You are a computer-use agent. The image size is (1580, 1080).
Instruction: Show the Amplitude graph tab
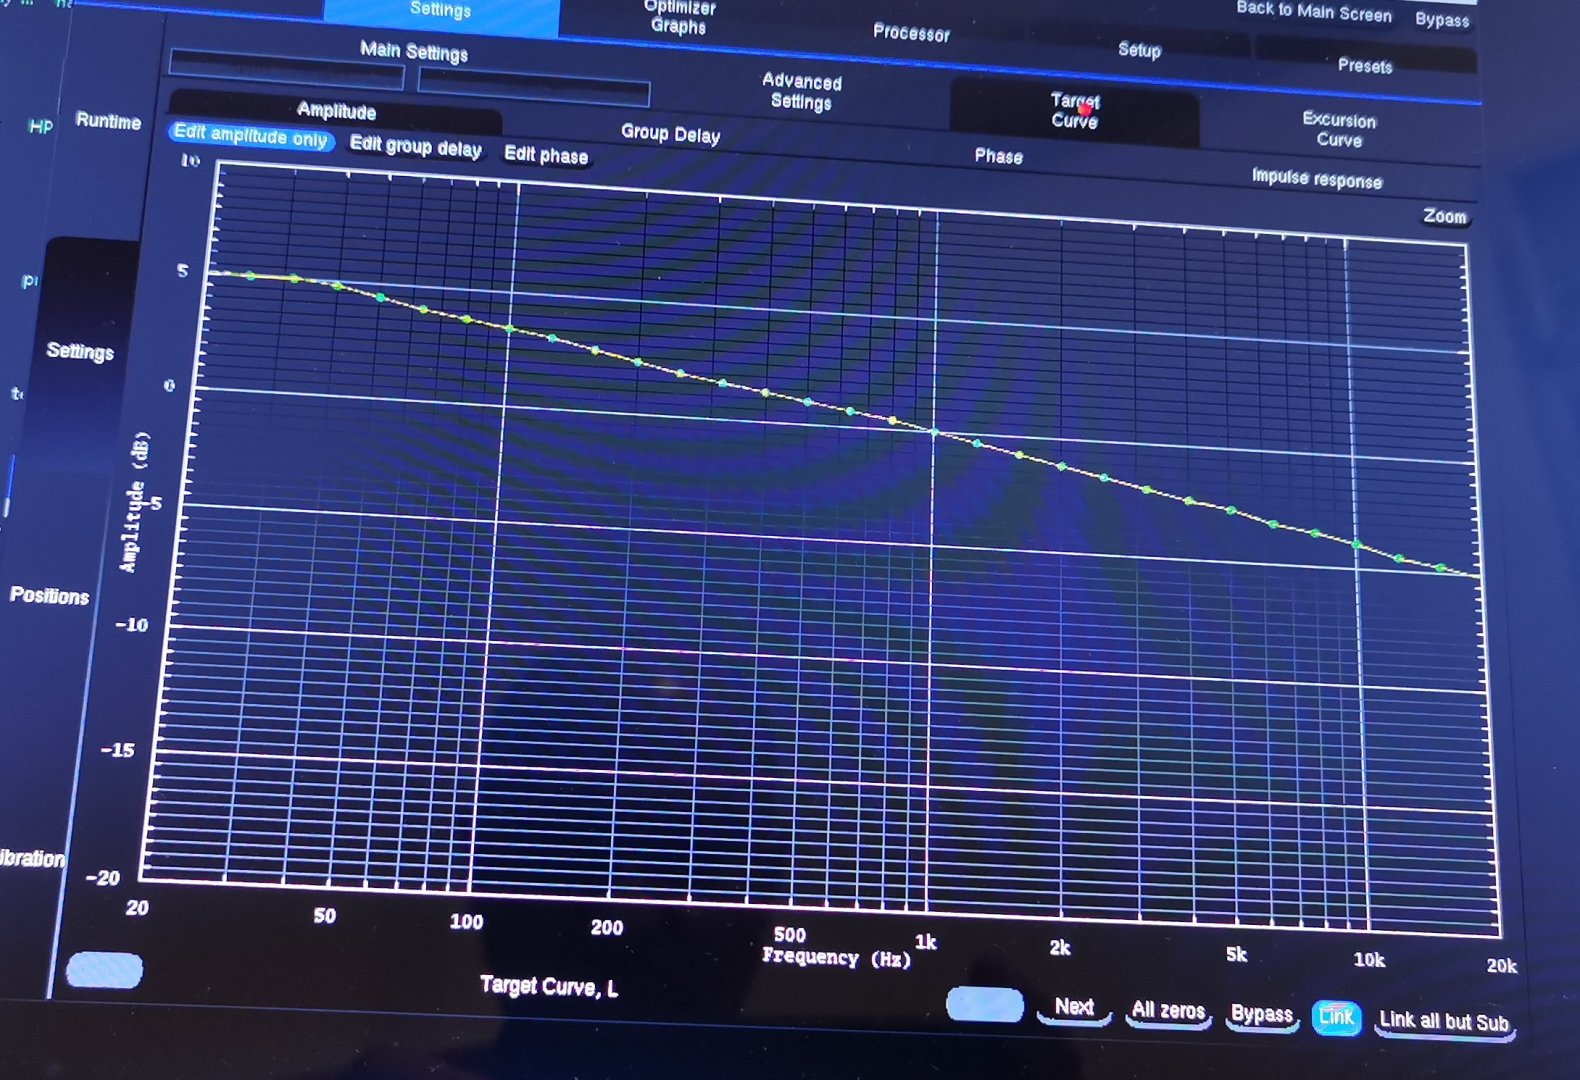pos(336,110)
